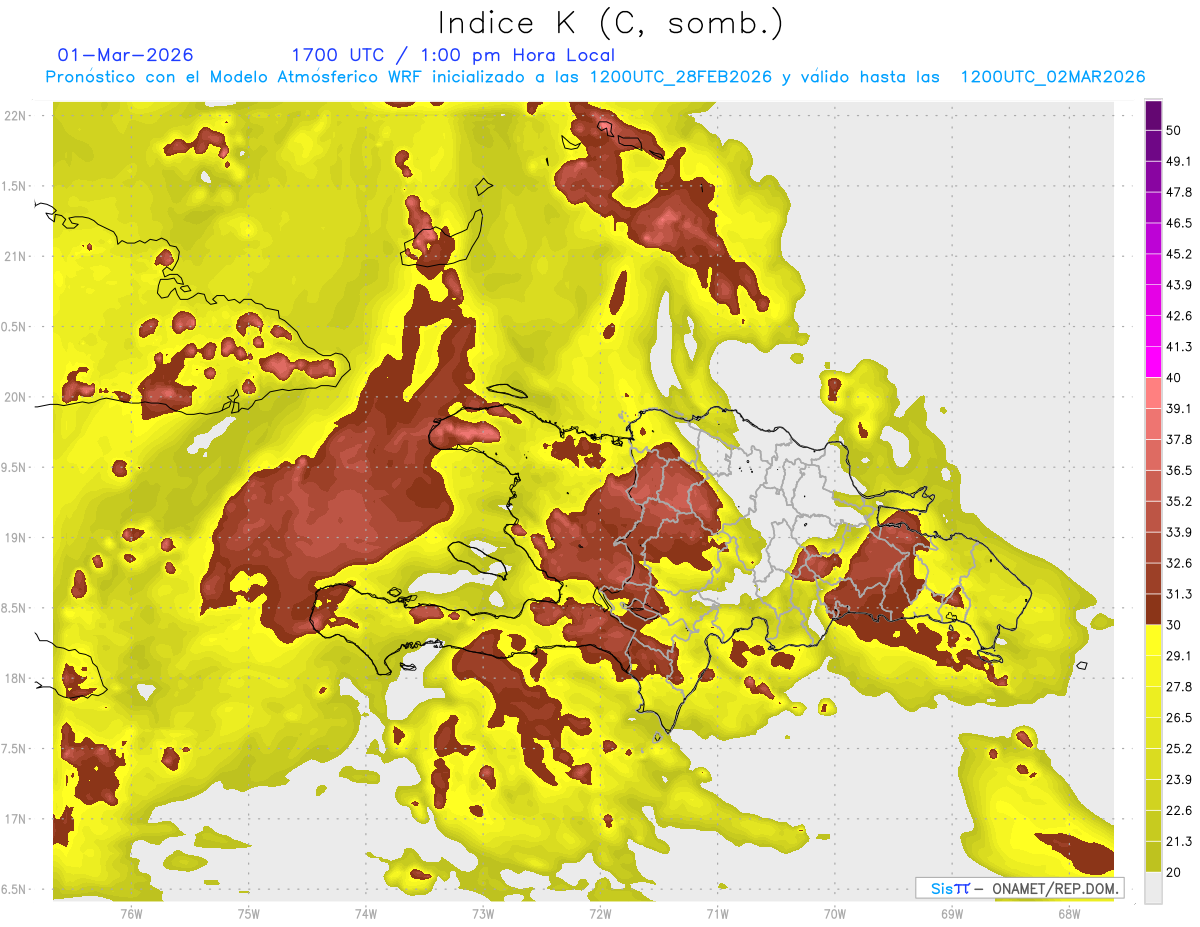Click the colorbar value "32.6"

[1179, 563]
